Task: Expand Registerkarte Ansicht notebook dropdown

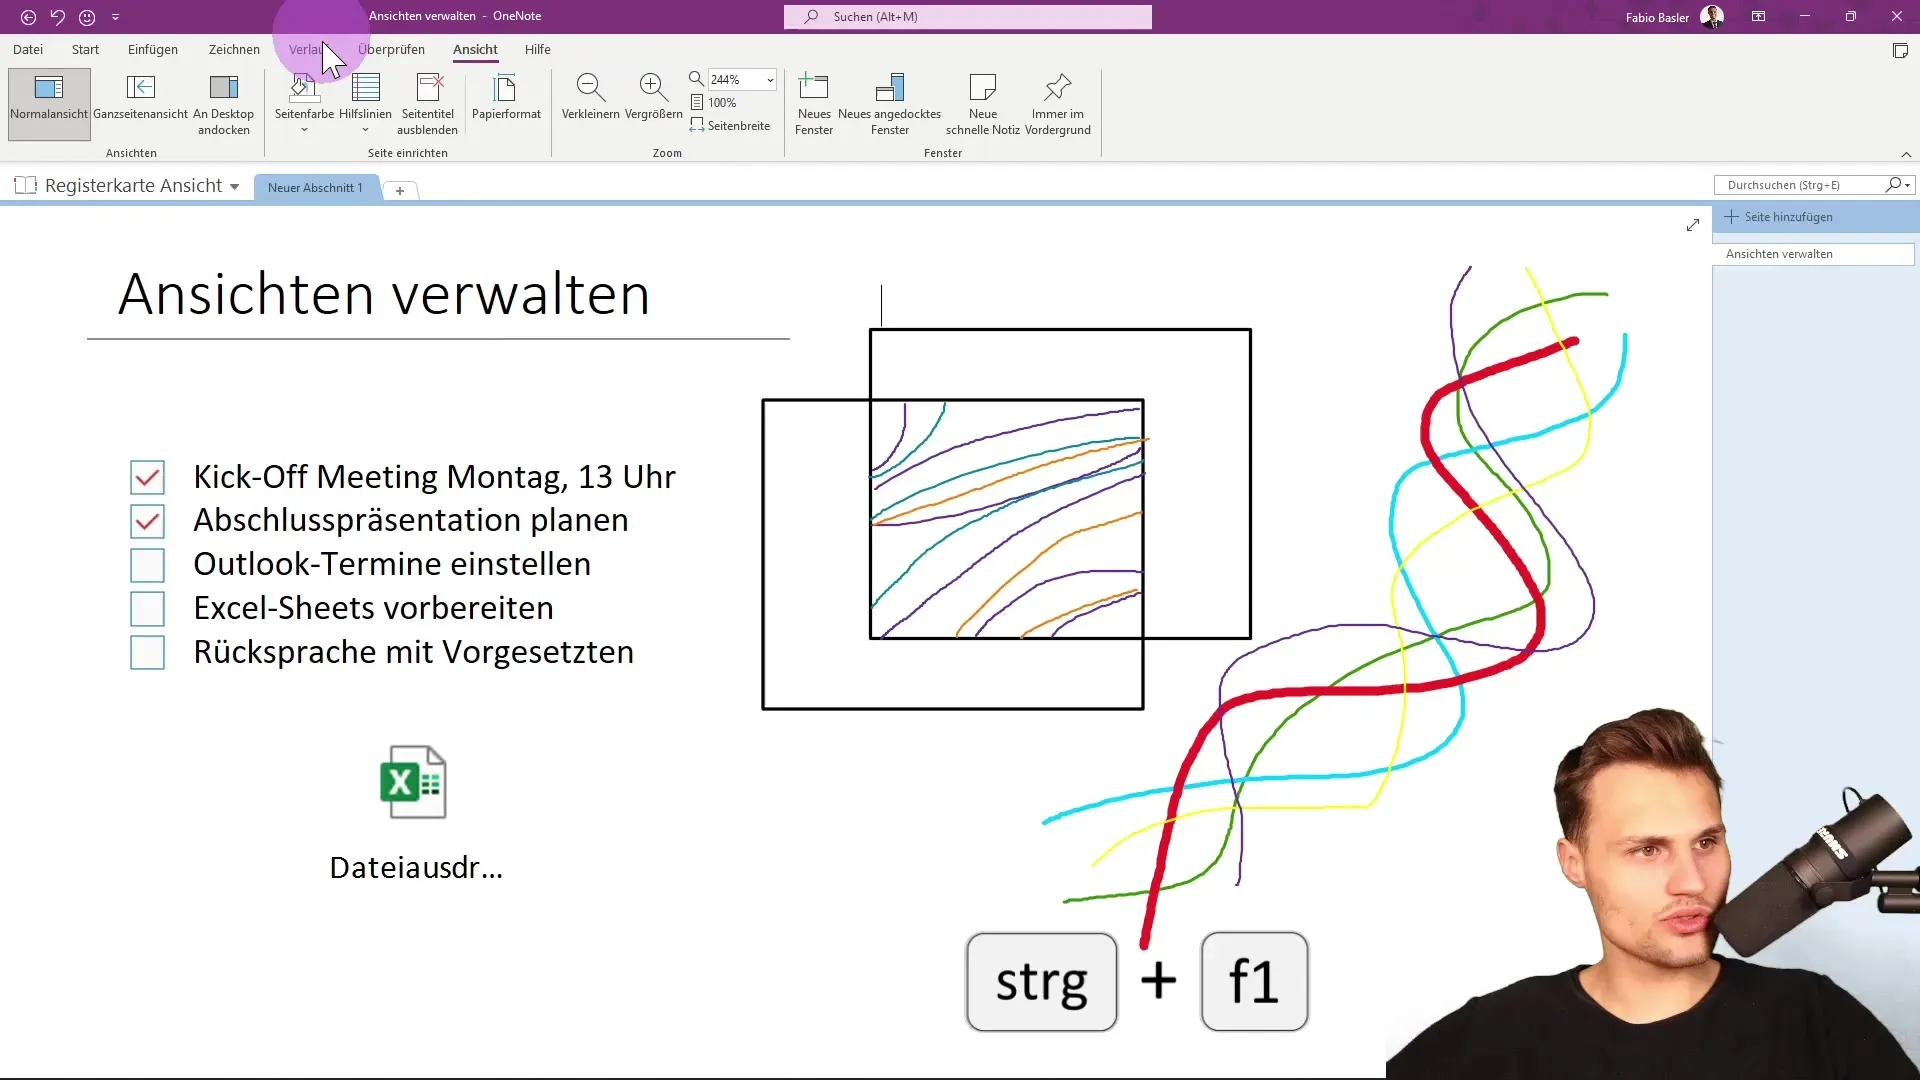Action: (x=234, y=187)
